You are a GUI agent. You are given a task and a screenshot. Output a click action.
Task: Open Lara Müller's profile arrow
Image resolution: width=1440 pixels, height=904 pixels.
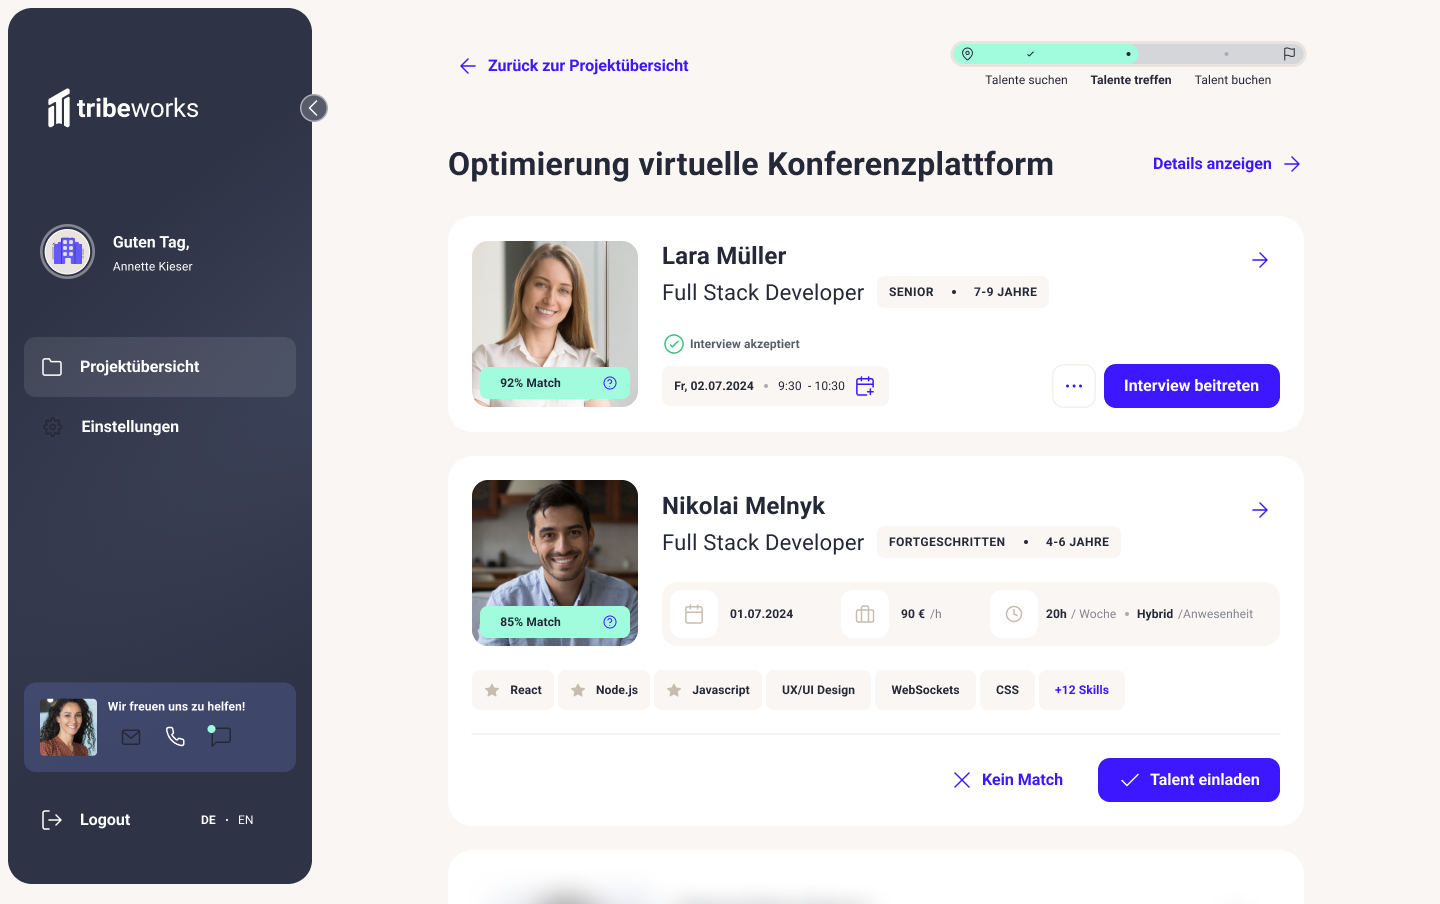(x=1260, y=260)
